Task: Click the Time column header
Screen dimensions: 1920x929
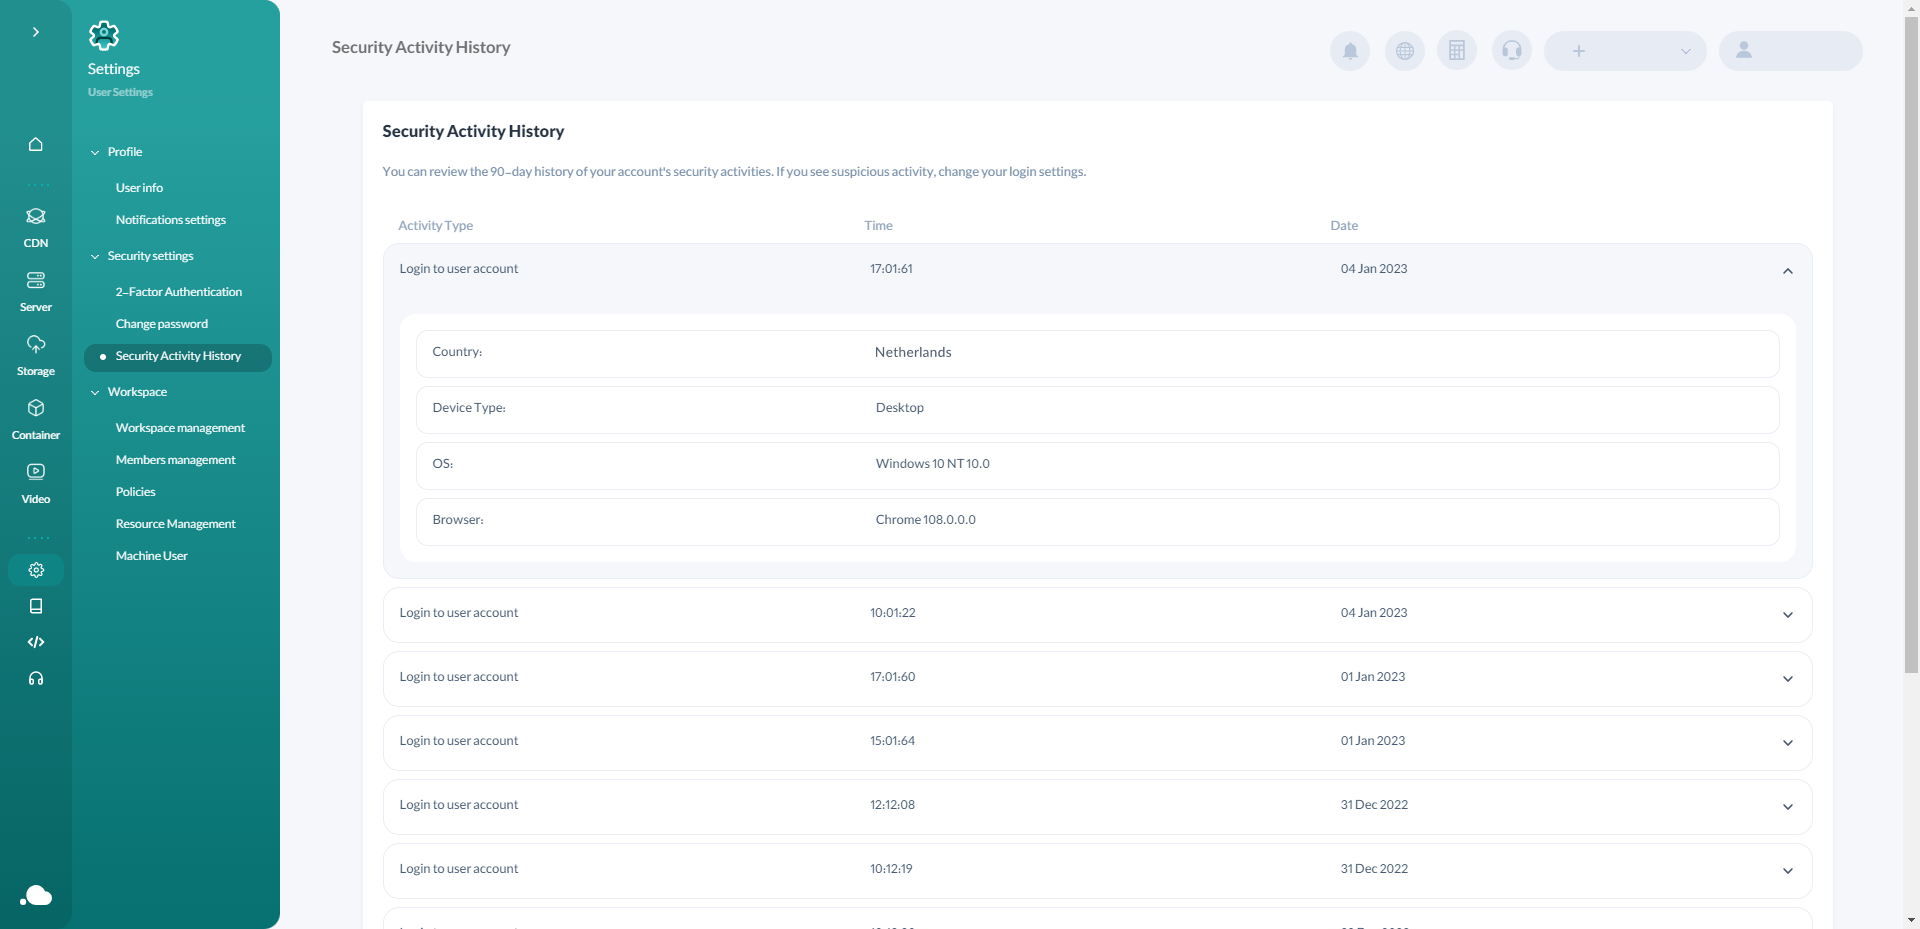Action: pyautogui.click(x=879, y=226)
